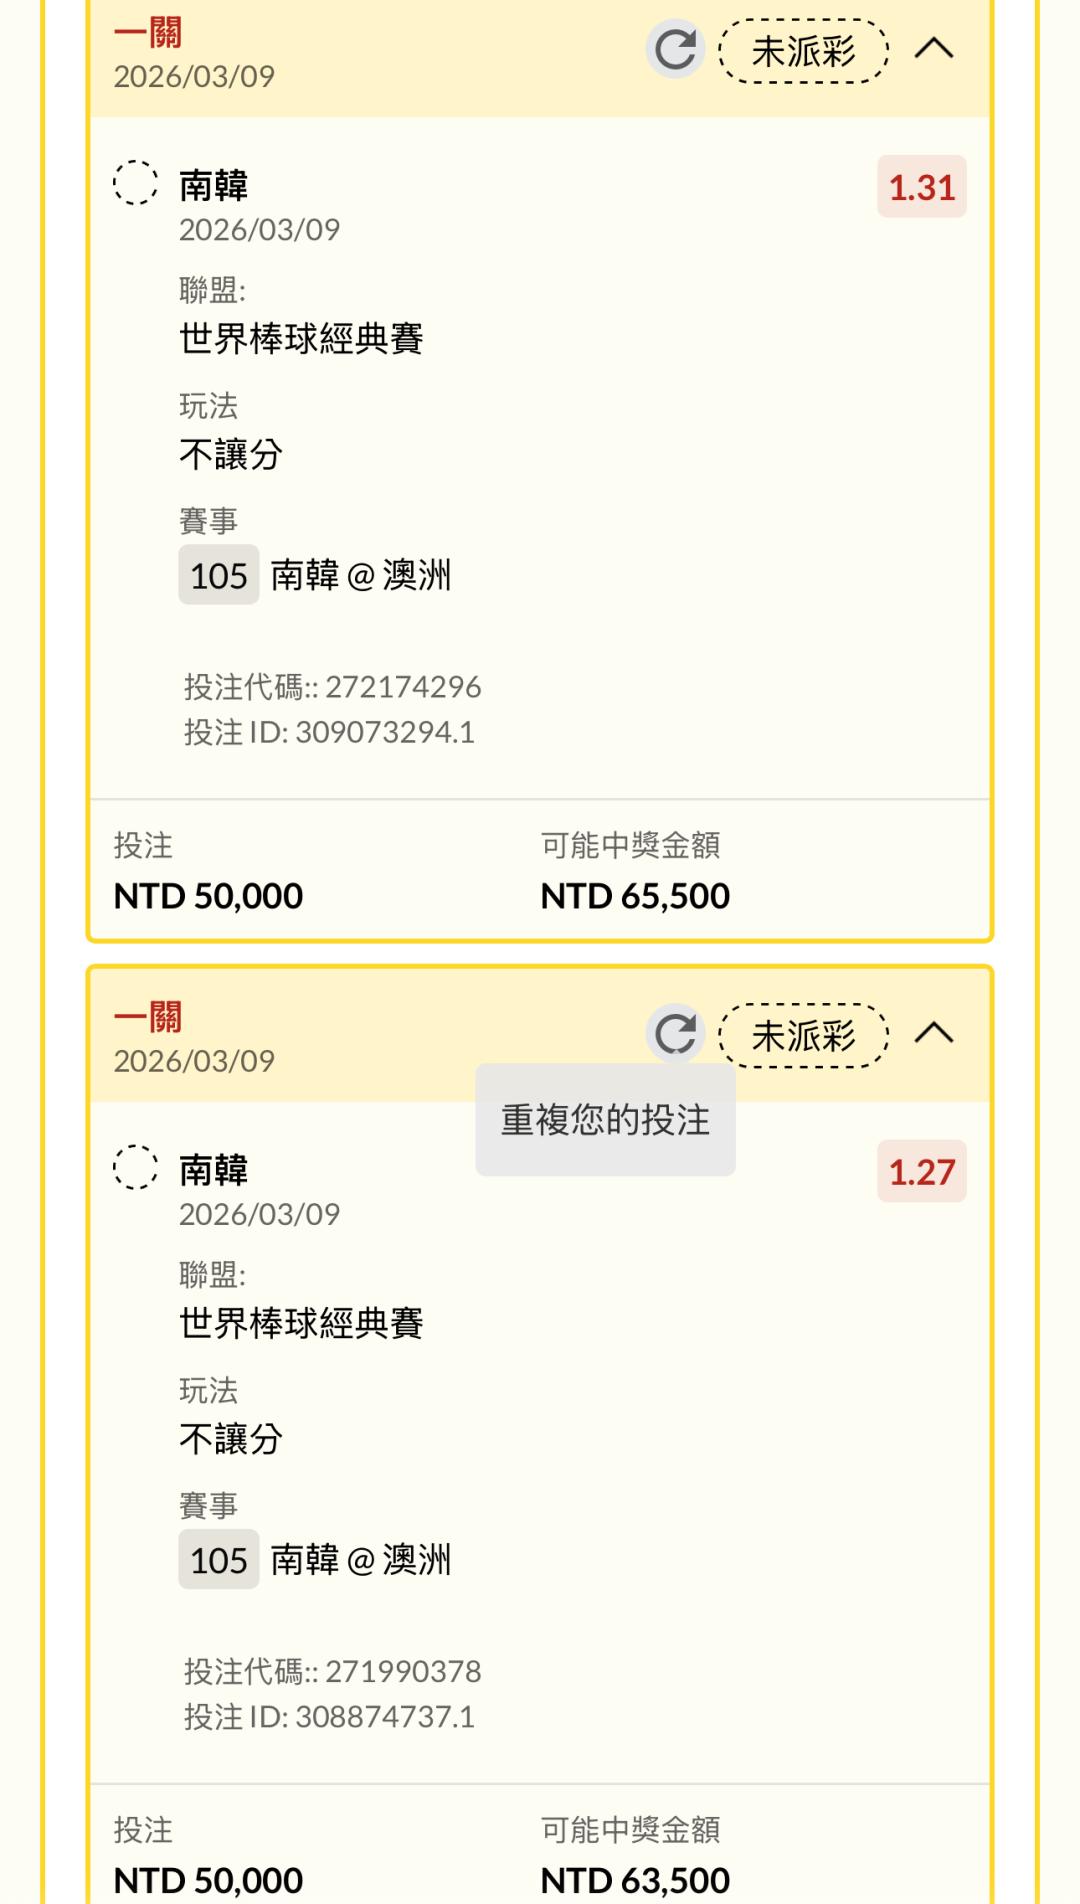The image size is (1080, 1904).
Task: Select the 1.27 odds badge
Action: coord(921,1172)
